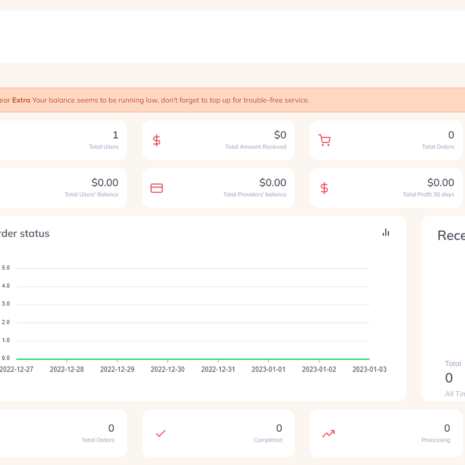
Task: Open the bar chart menu icon on order status
Action: tap(386, 232)
